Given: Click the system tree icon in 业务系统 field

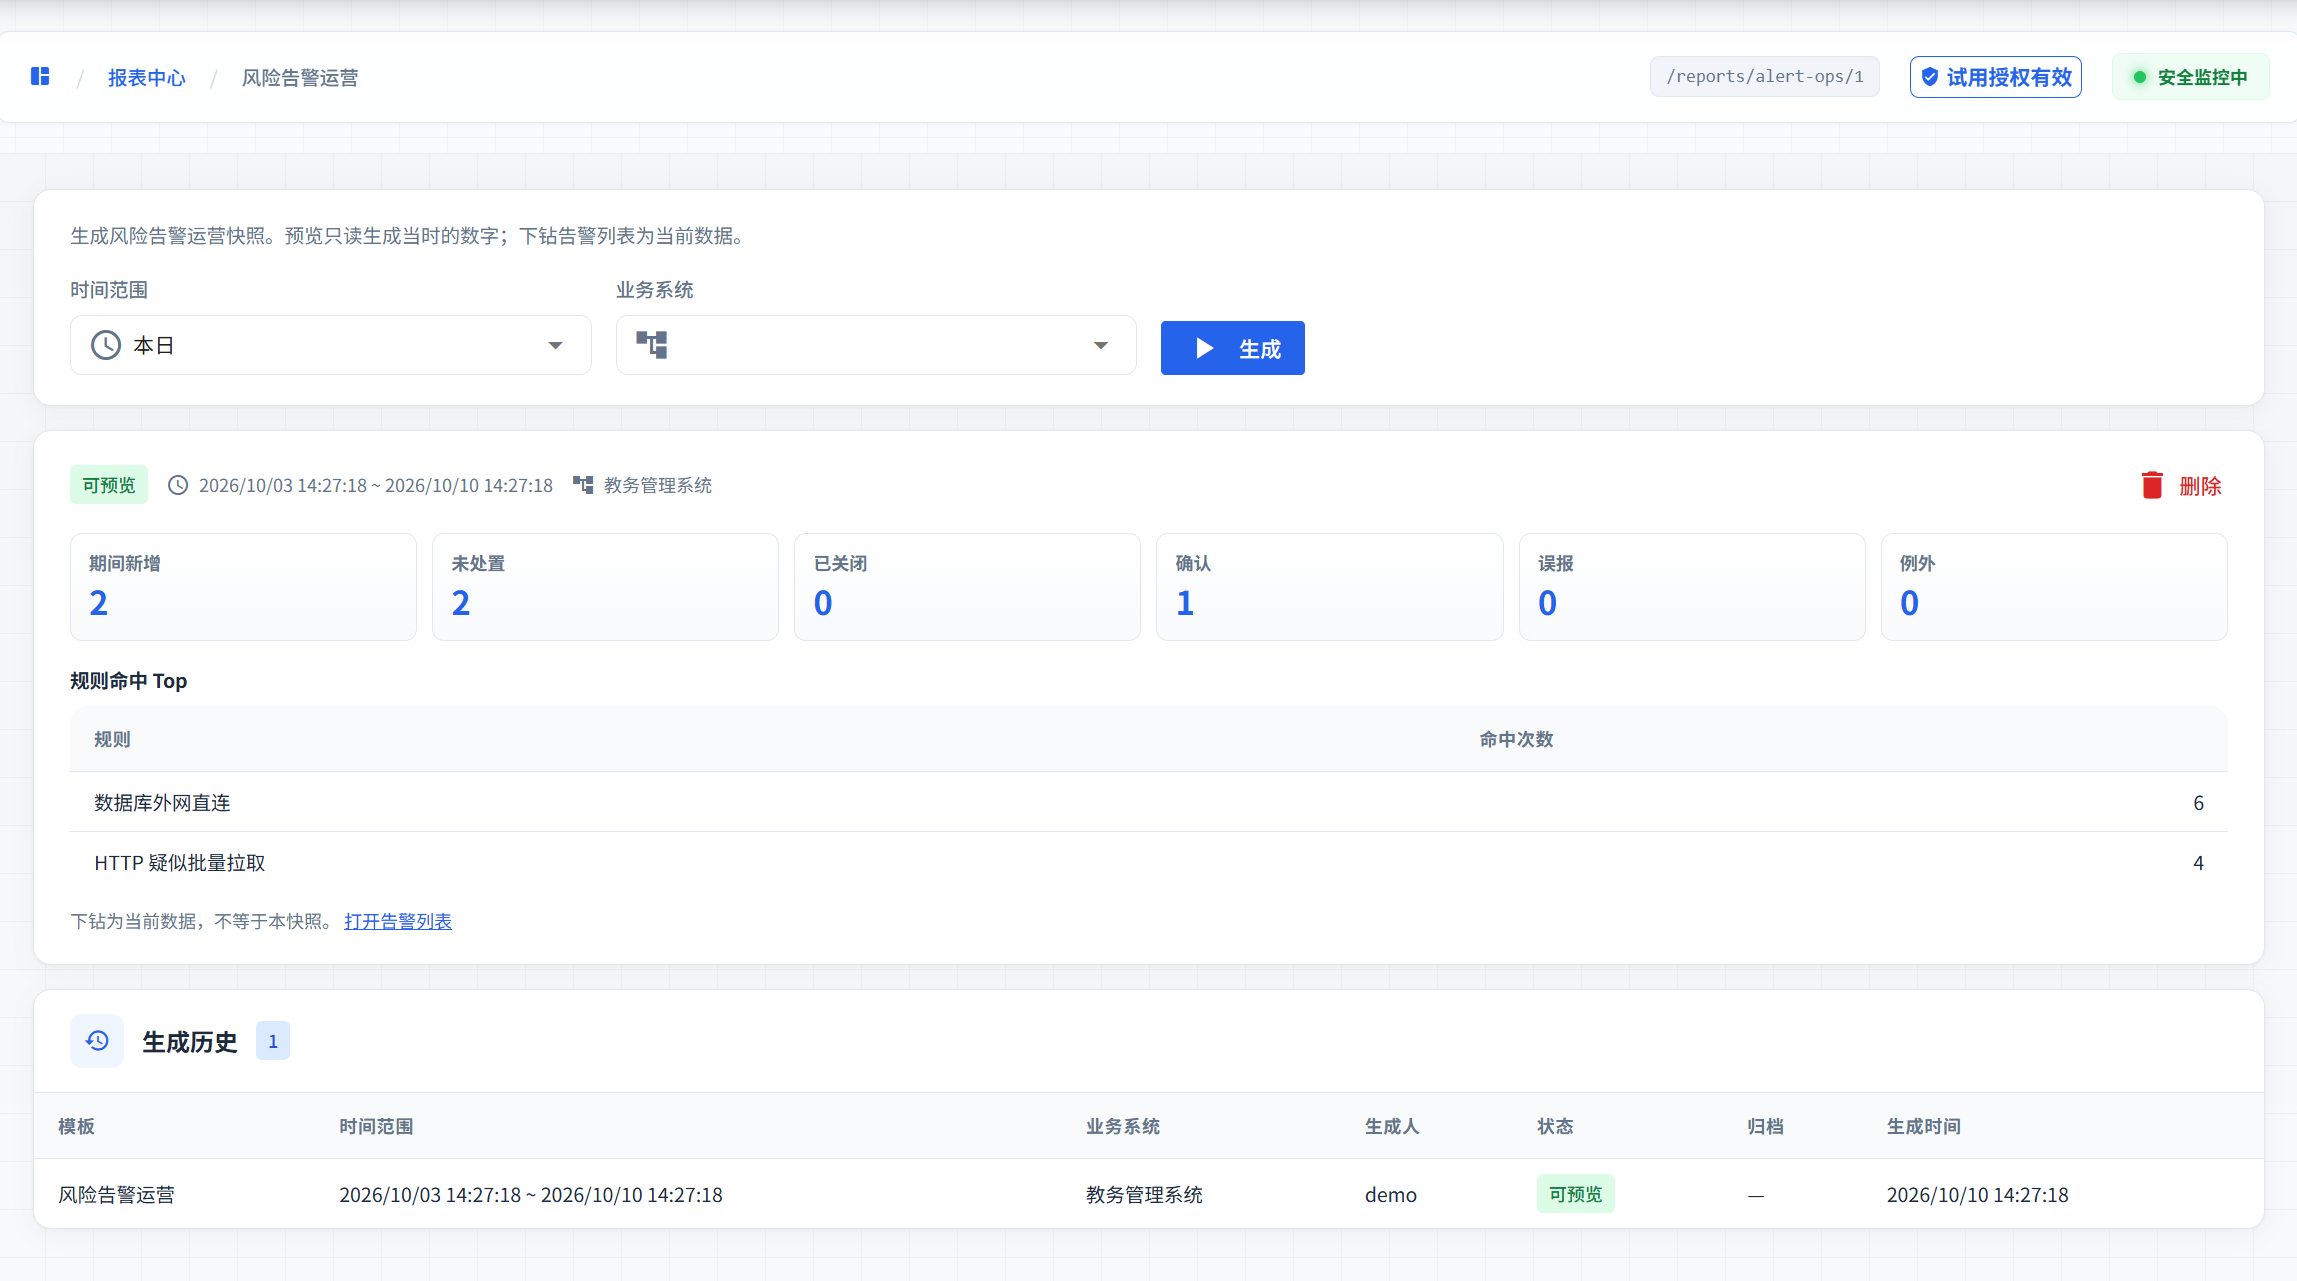Looking at the screenshot, I should (652, 345).
